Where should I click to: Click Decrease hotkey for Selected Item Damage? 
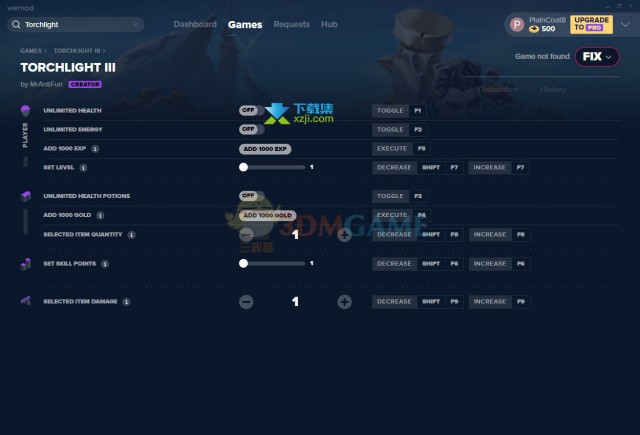(x=394, y=302)
